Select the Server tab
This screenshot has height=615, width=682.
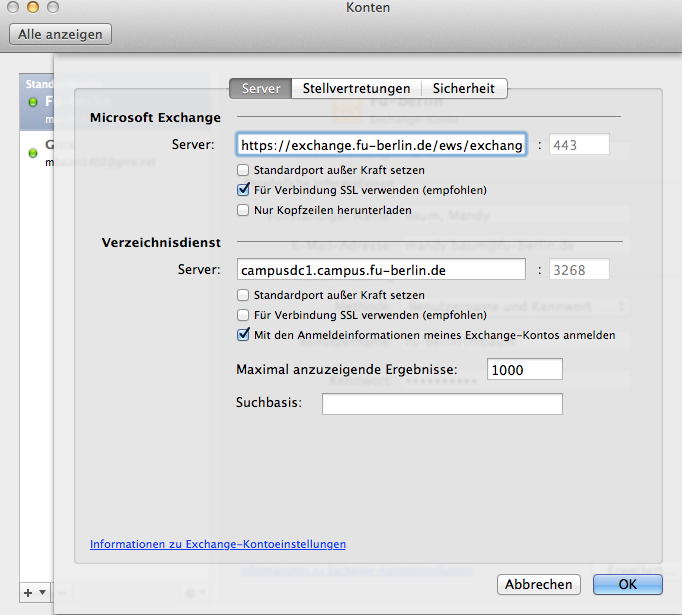tap(261, 89)
